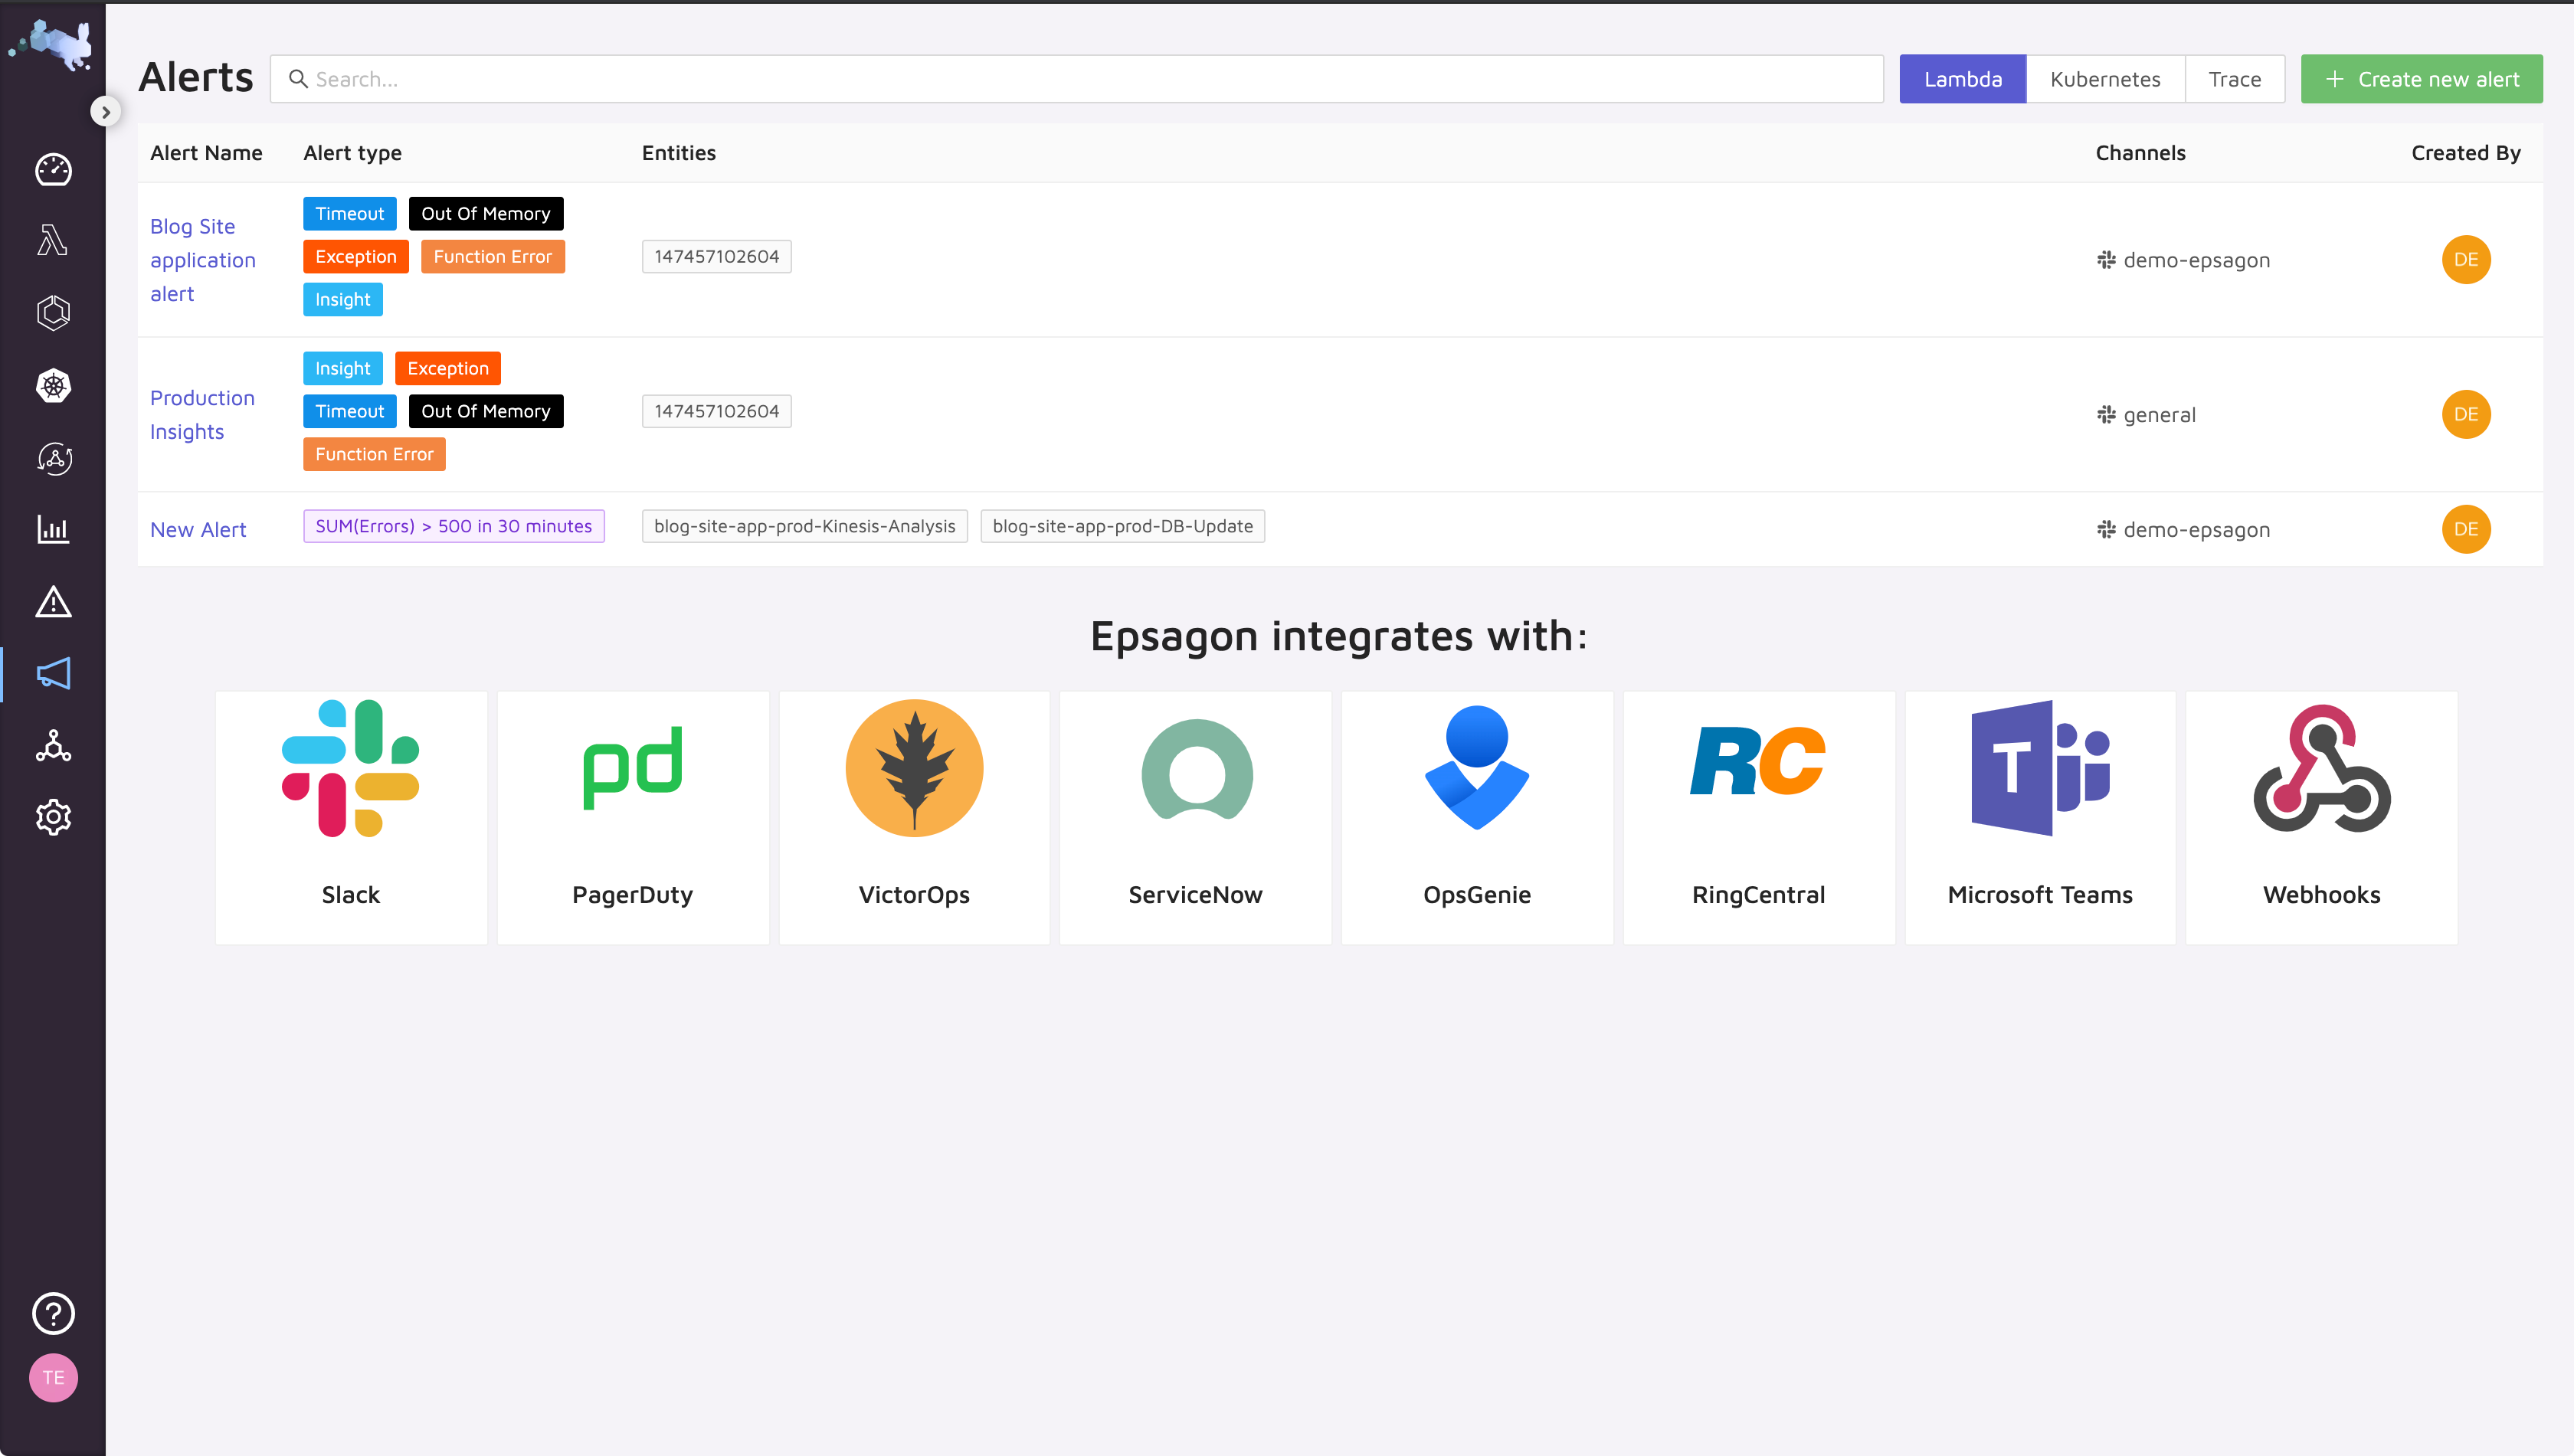The image size is (2574, 1456).
Task: Click entity 147457102604 in Production Insights row
Action: (x=716, y=412)
